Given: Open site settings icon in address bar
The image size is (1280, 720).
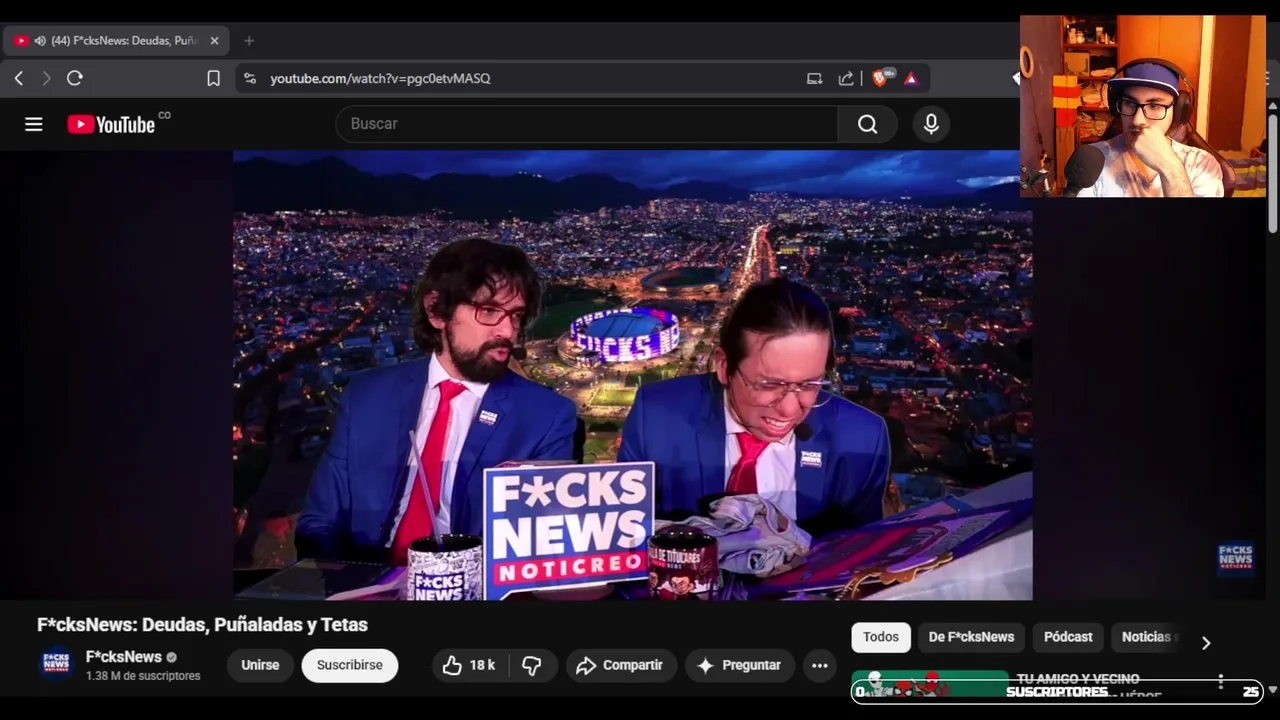Looking at the screenshot, I should click(x=250, y=78).
